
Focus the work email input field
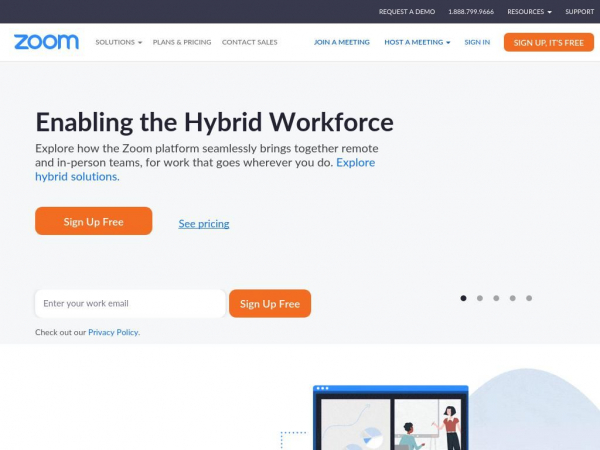130,303
